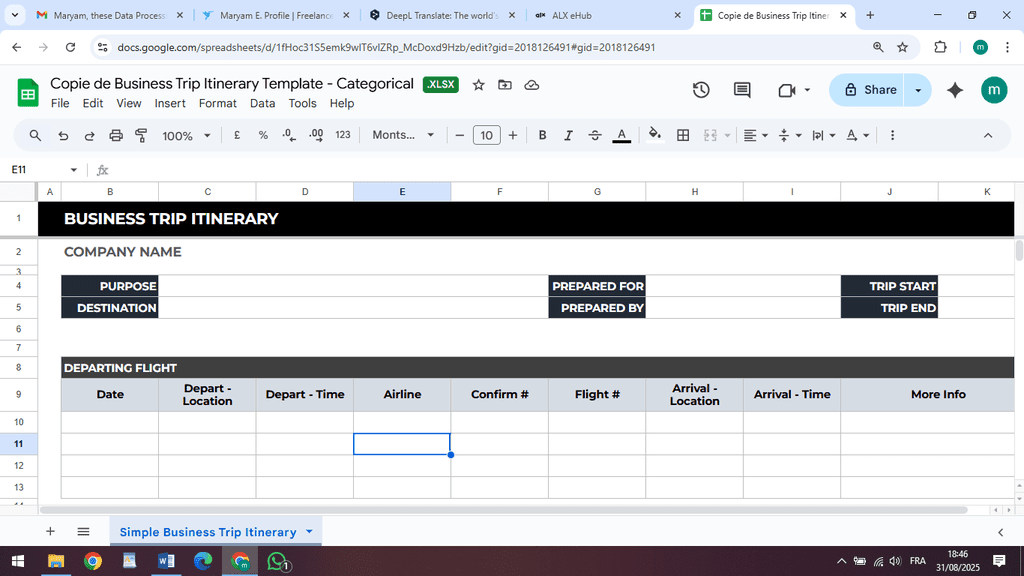The image size is (1024, 576).
Task: Open the Gemini sparkle icon
Action: click(955, 90)
